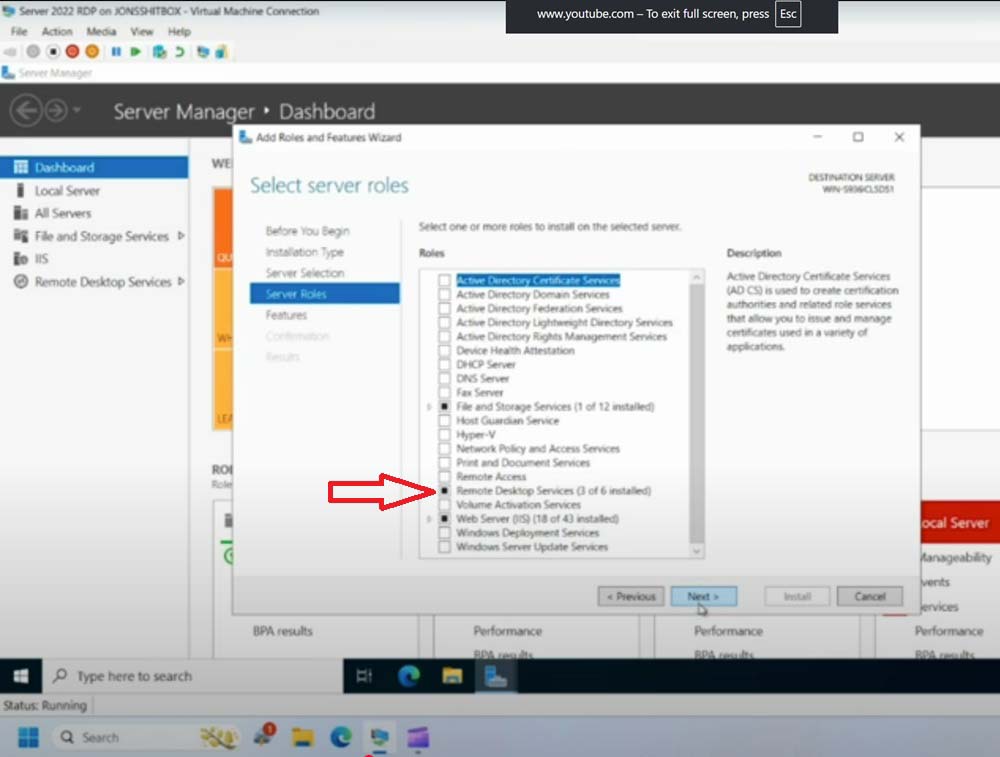
Task: Expand the Web Server (IIS) role
Action: 430,519
